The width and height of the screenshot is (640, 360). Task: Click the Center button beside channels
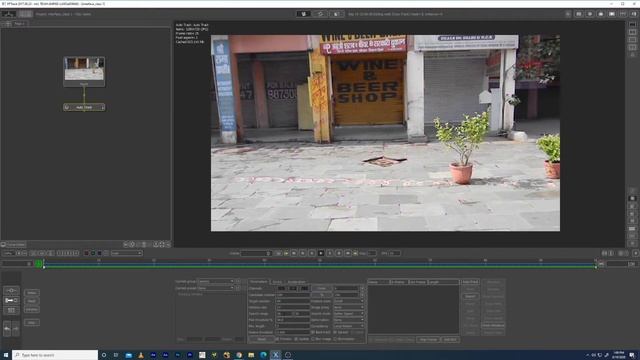(x=322, y=288)
